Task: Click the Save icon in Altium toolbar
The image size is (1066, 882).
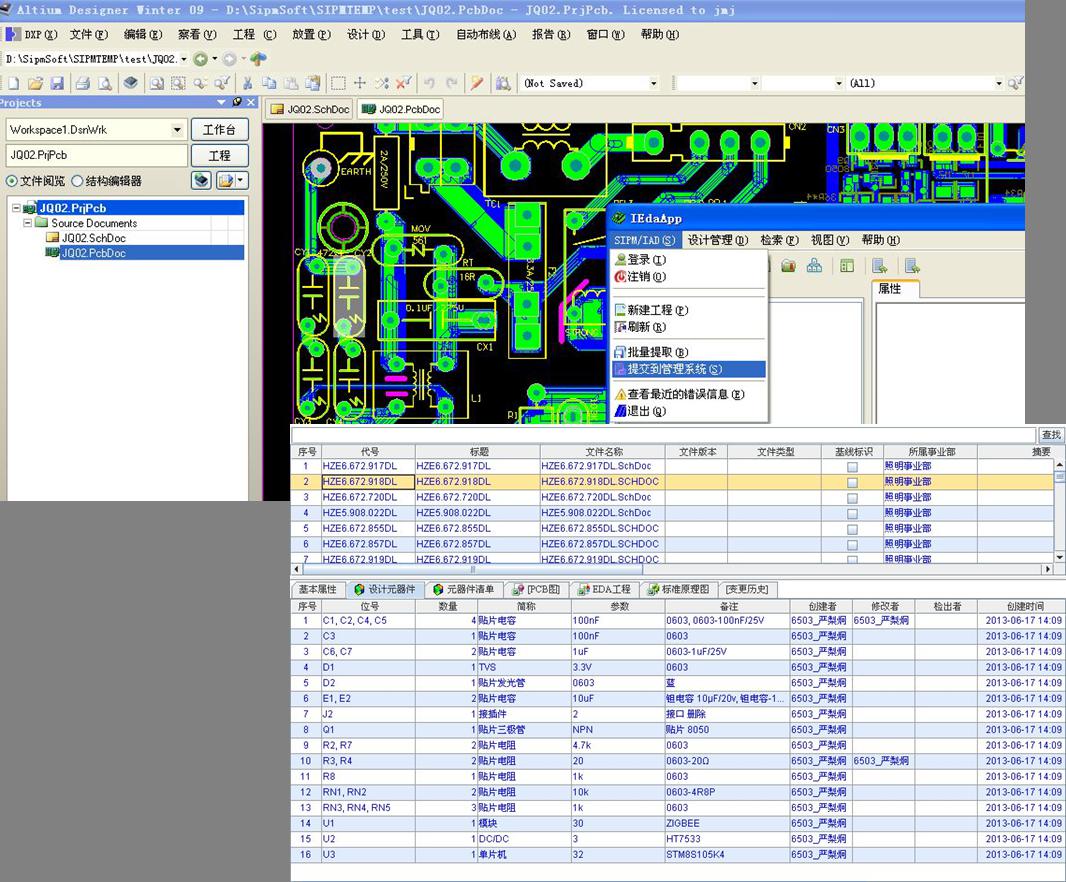Action: (x=57, y=84)
